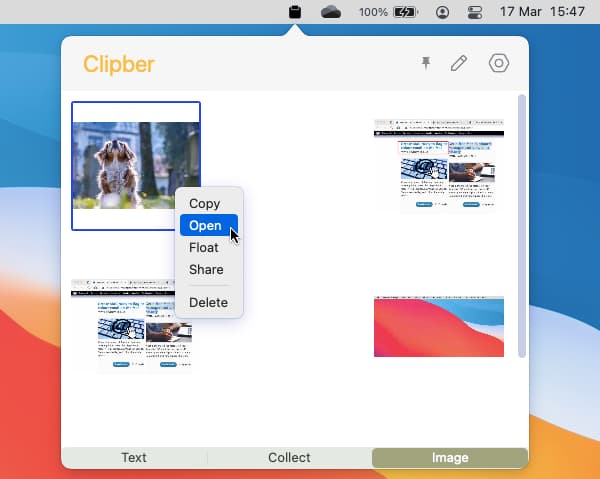600x479 pixels.
Task: Click the date and time 17 Mar 15:47
Action: pyautogui.click(x=542, y=11)
